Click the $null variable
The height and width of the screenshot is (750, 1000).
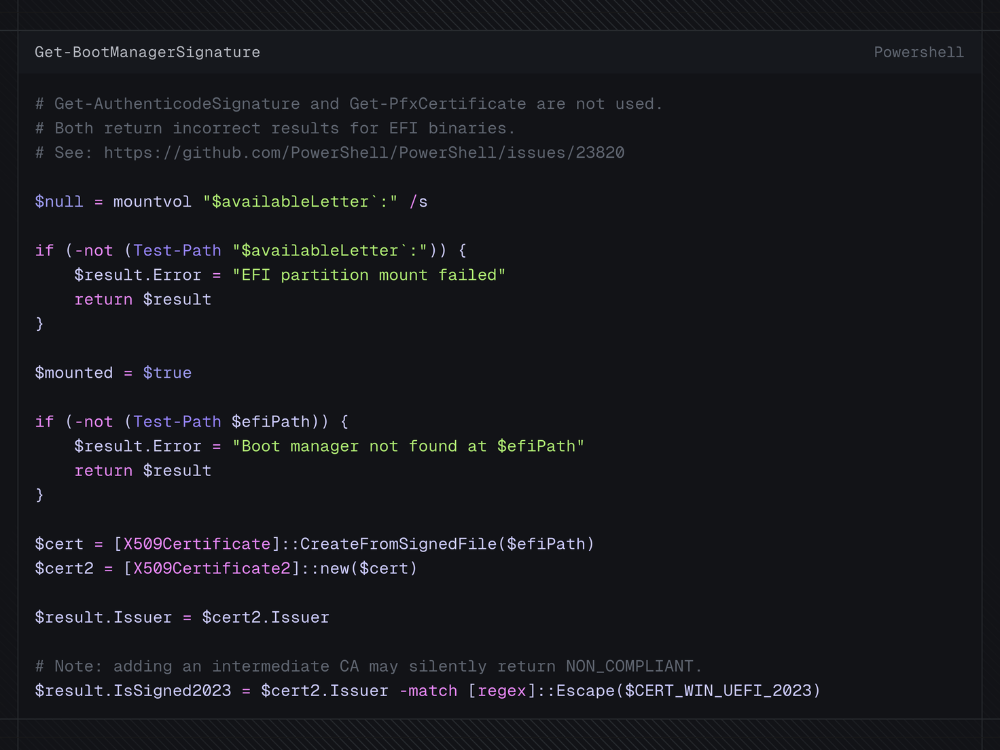[59, 202]
